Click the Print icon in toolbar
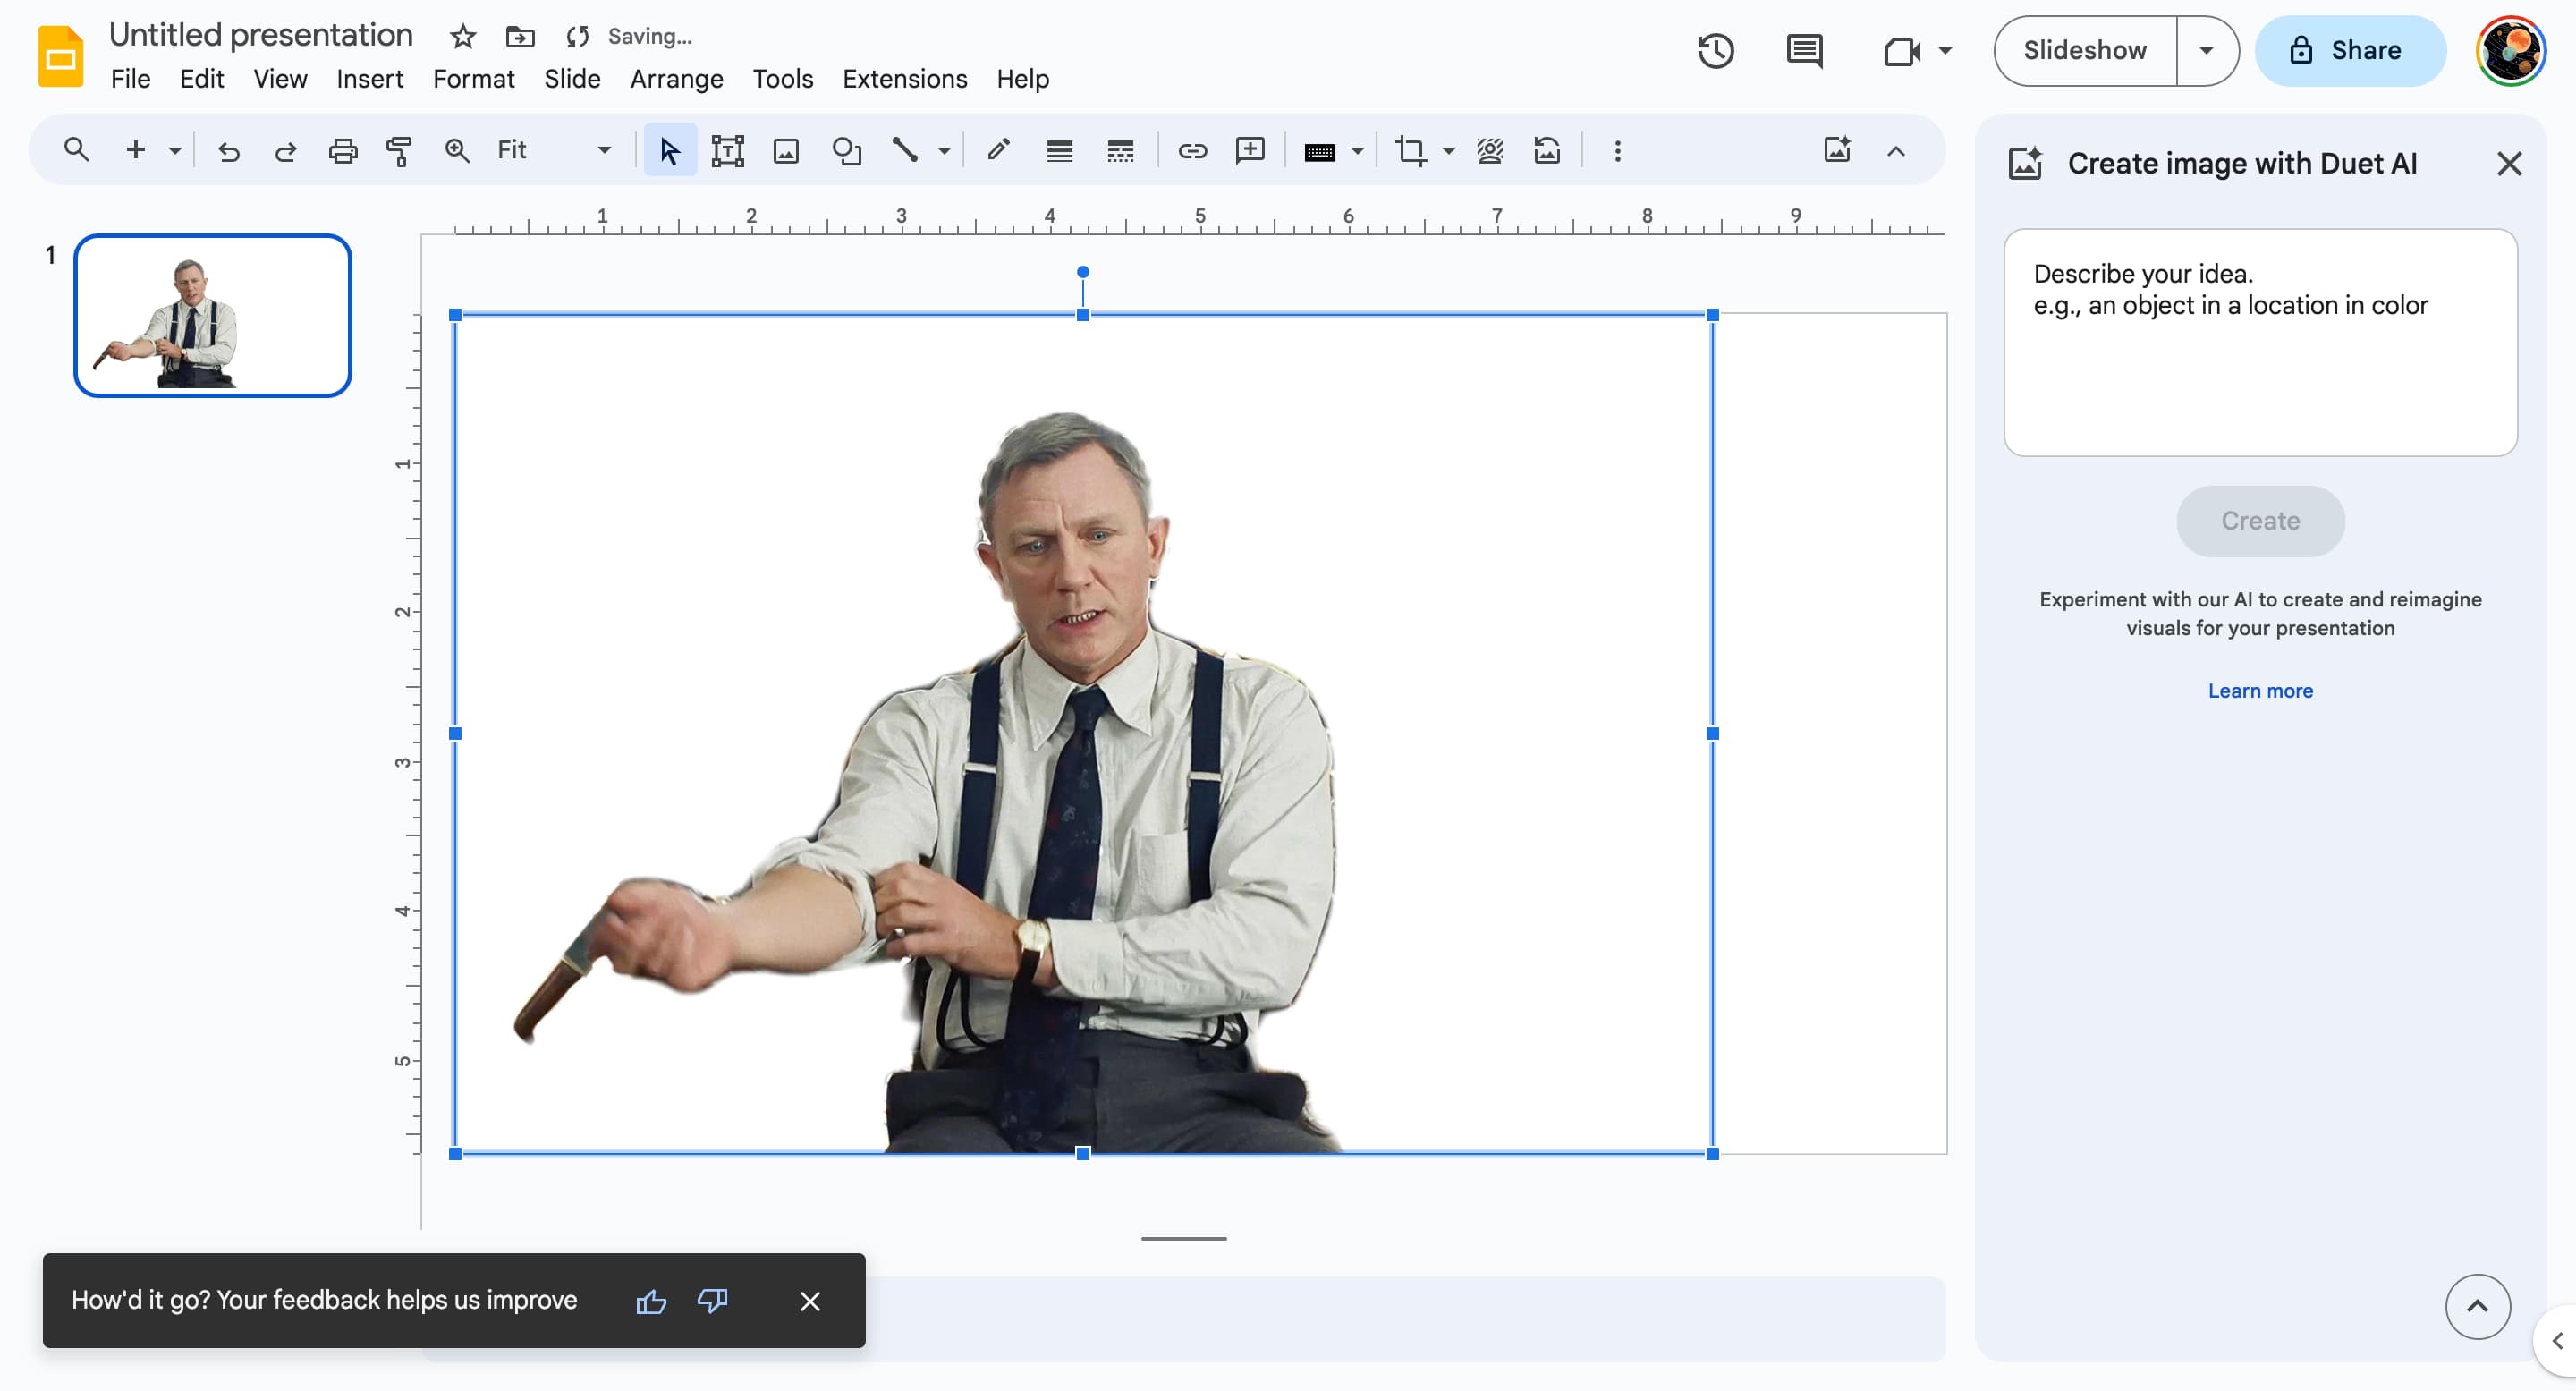The image size is (2576, 1391). (x=342, y=151)
